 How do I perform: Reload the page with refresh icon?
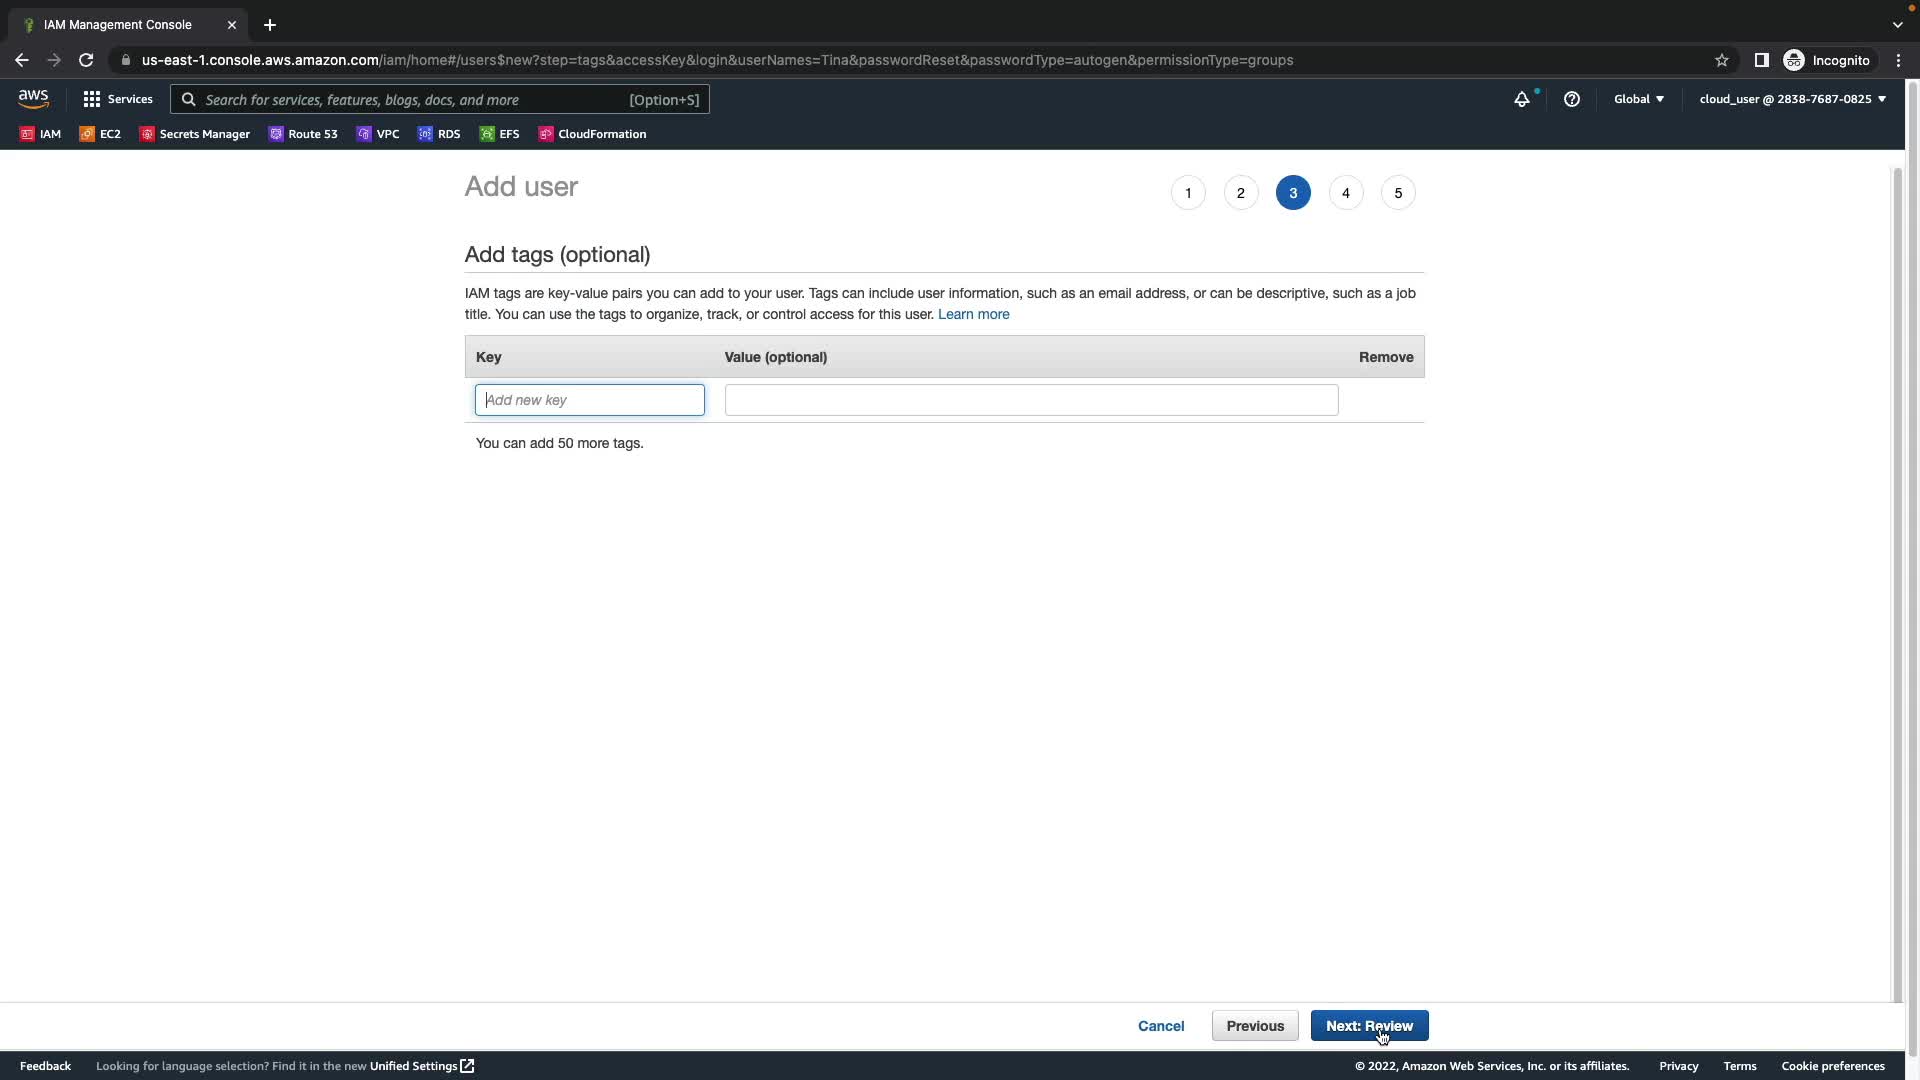point(86,60)
